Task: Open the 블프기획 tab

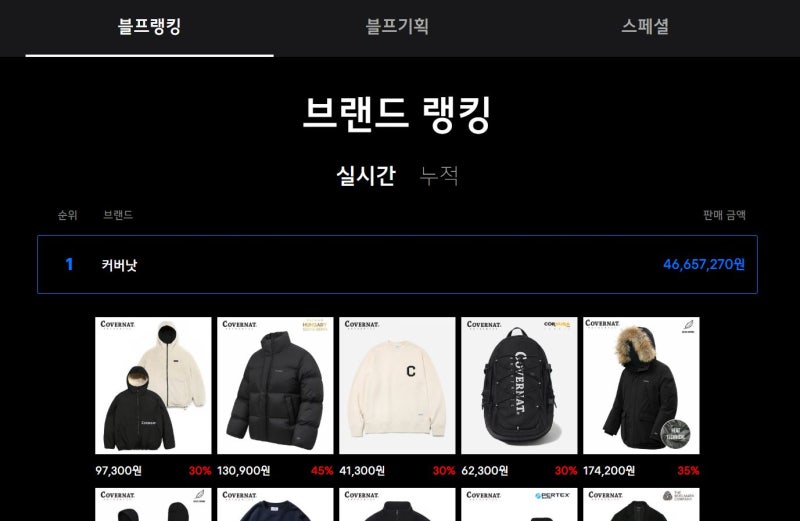Action: [397, 27]
